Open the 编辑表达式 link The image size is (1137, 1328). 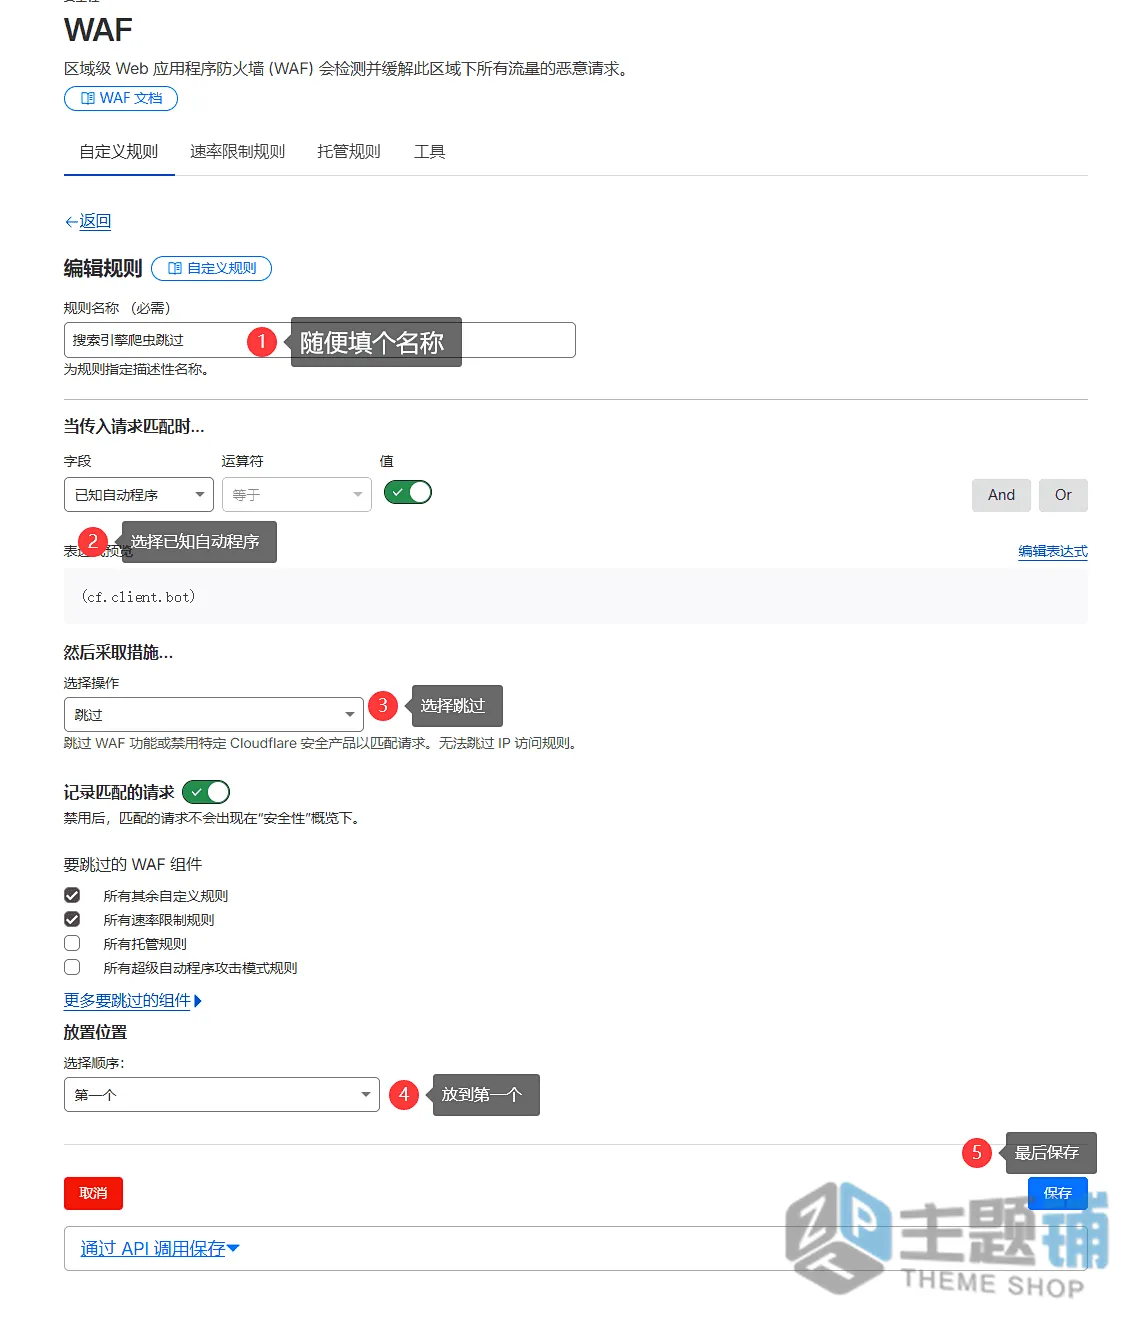(x=1053, y=551)
